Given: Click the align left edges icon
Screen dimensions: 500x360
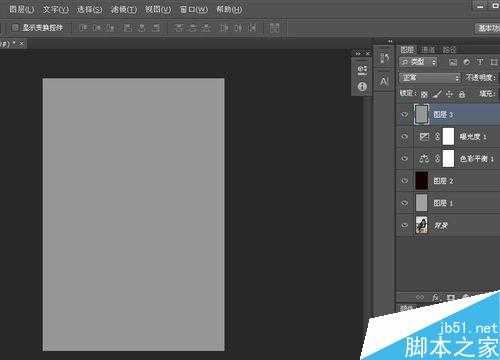Looking at the screenshot, I should click(x=128, y=28).
